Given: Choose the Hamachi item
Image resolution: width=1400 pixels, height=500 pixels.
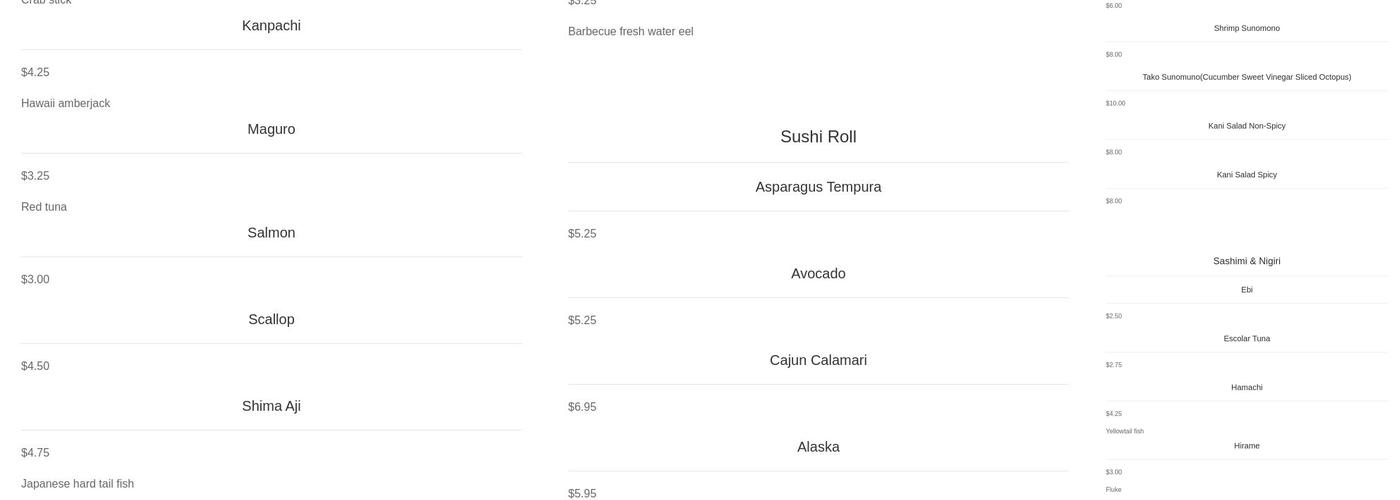Looking at the screenshot, I should pyautogui.click(x=1246, y=388).
